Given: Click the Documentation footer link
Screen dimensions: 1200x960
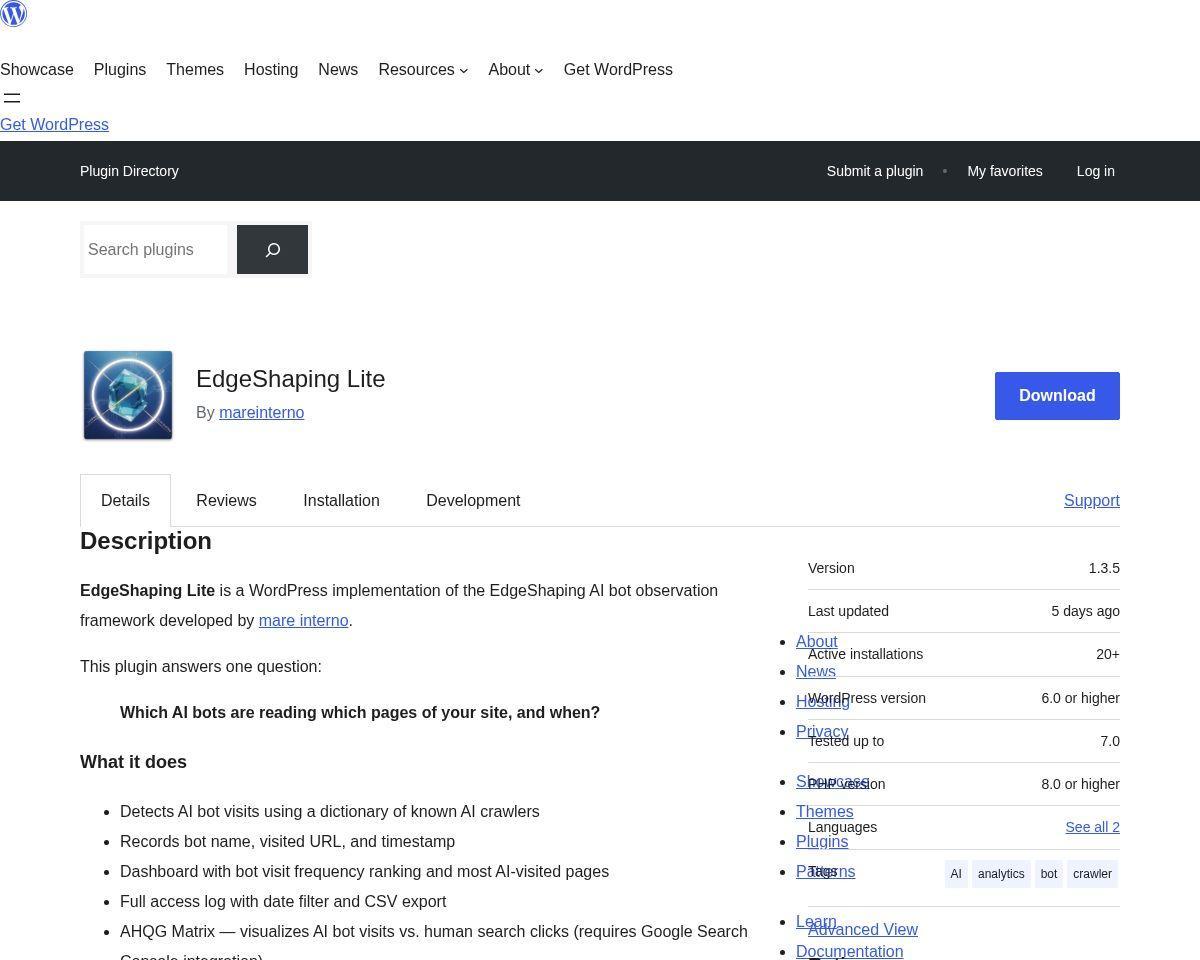Looking at the screenshot, I should point(850,952).
